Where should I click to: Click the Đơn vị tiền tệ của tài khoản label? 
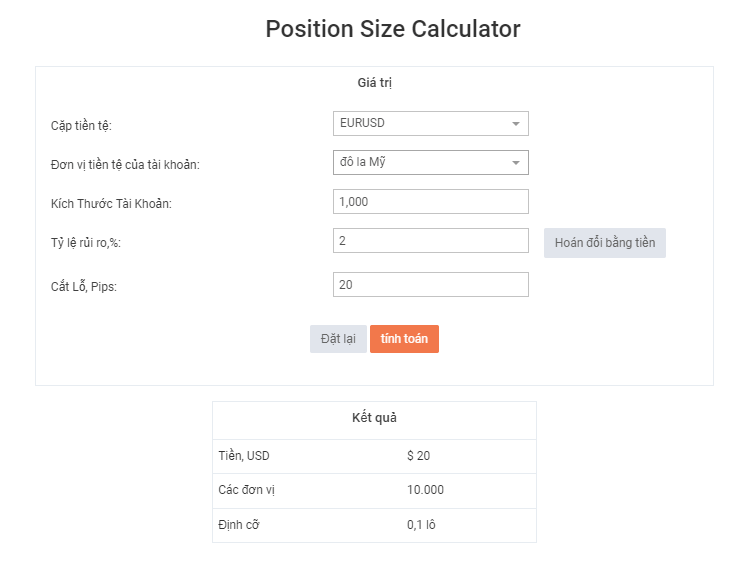pyautogui.click(x=125, y=164)
